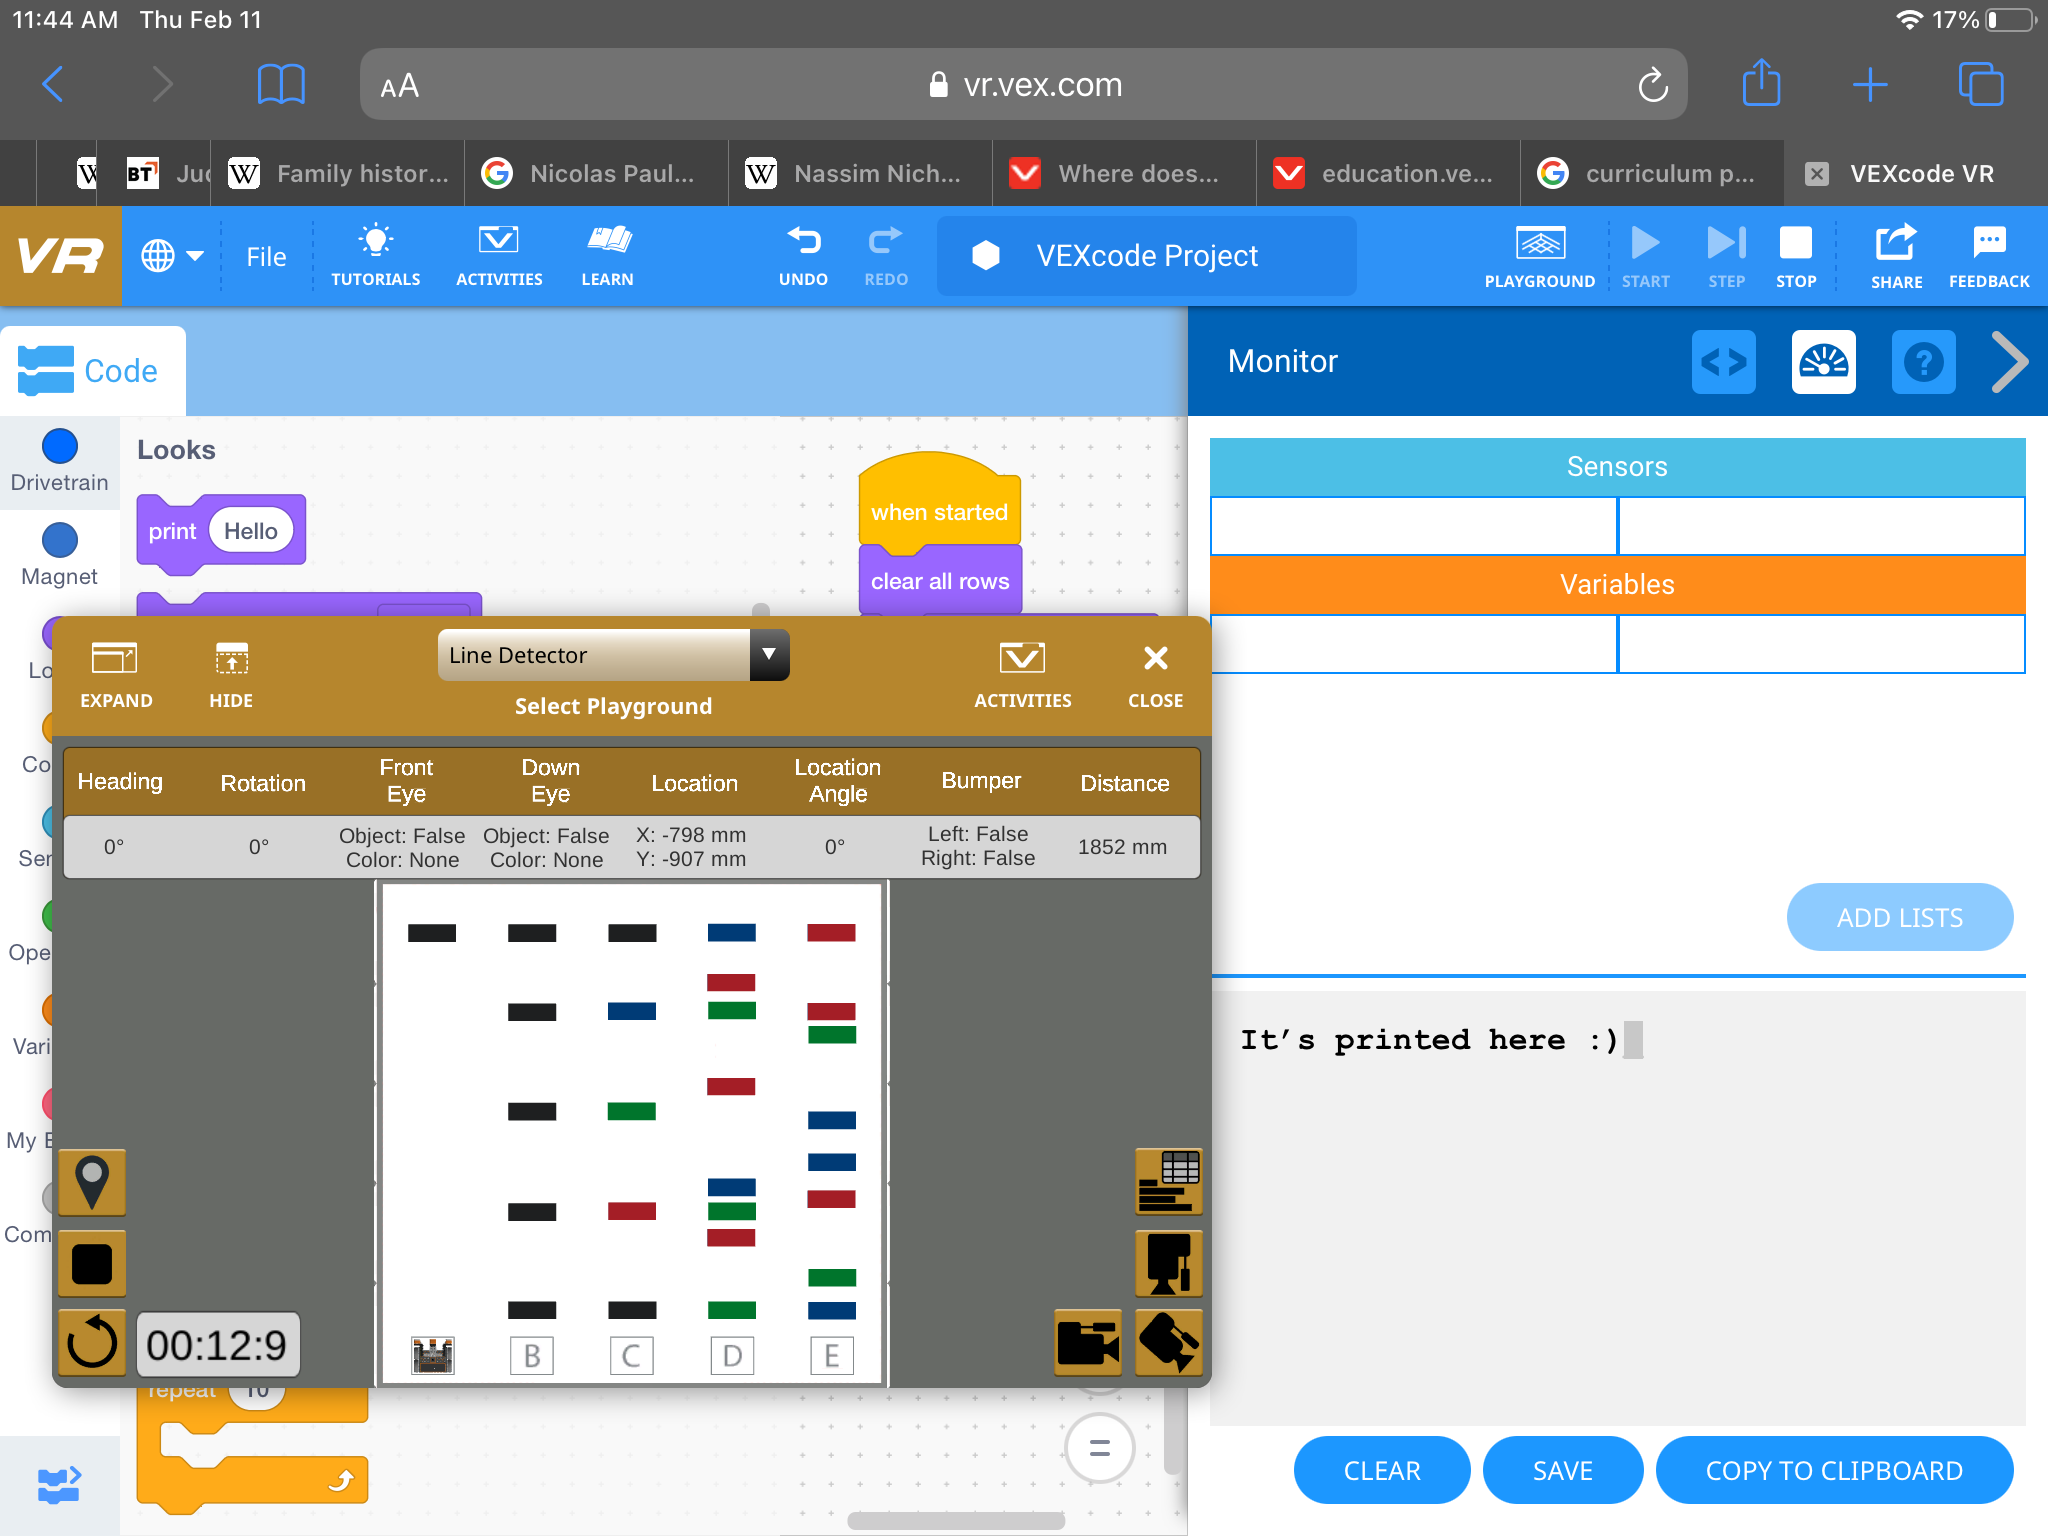
Task: Click the Clear console button
Action: (1381, 1470)
